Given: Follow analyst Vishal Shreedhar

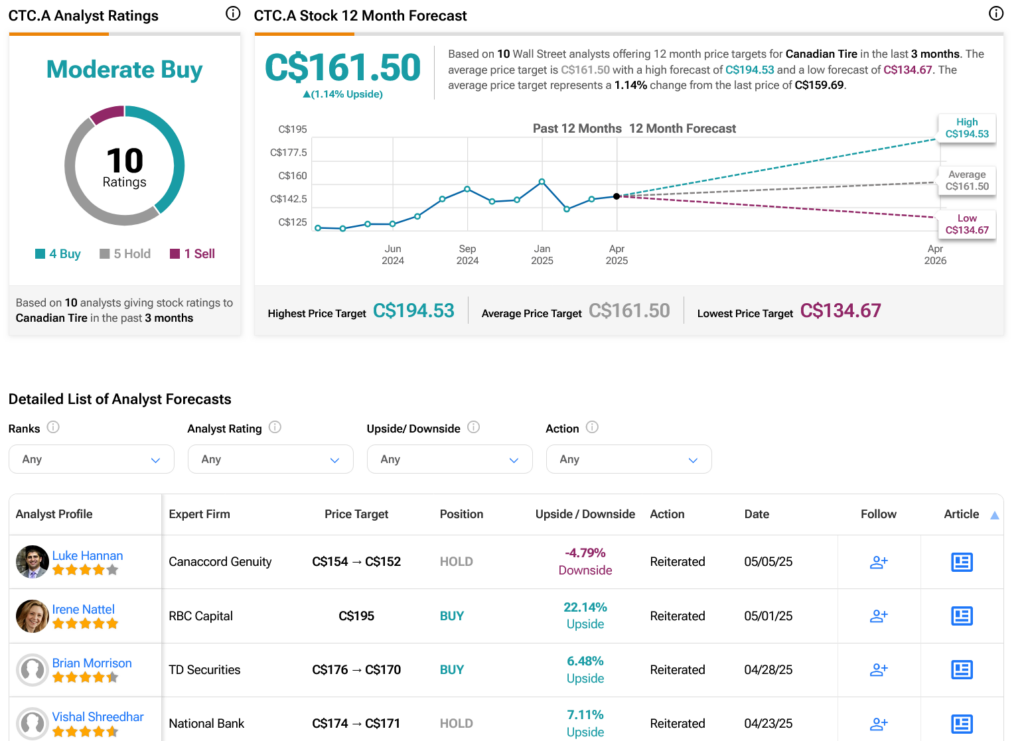Looking at the screenshot, I should (x=878, y=723).
